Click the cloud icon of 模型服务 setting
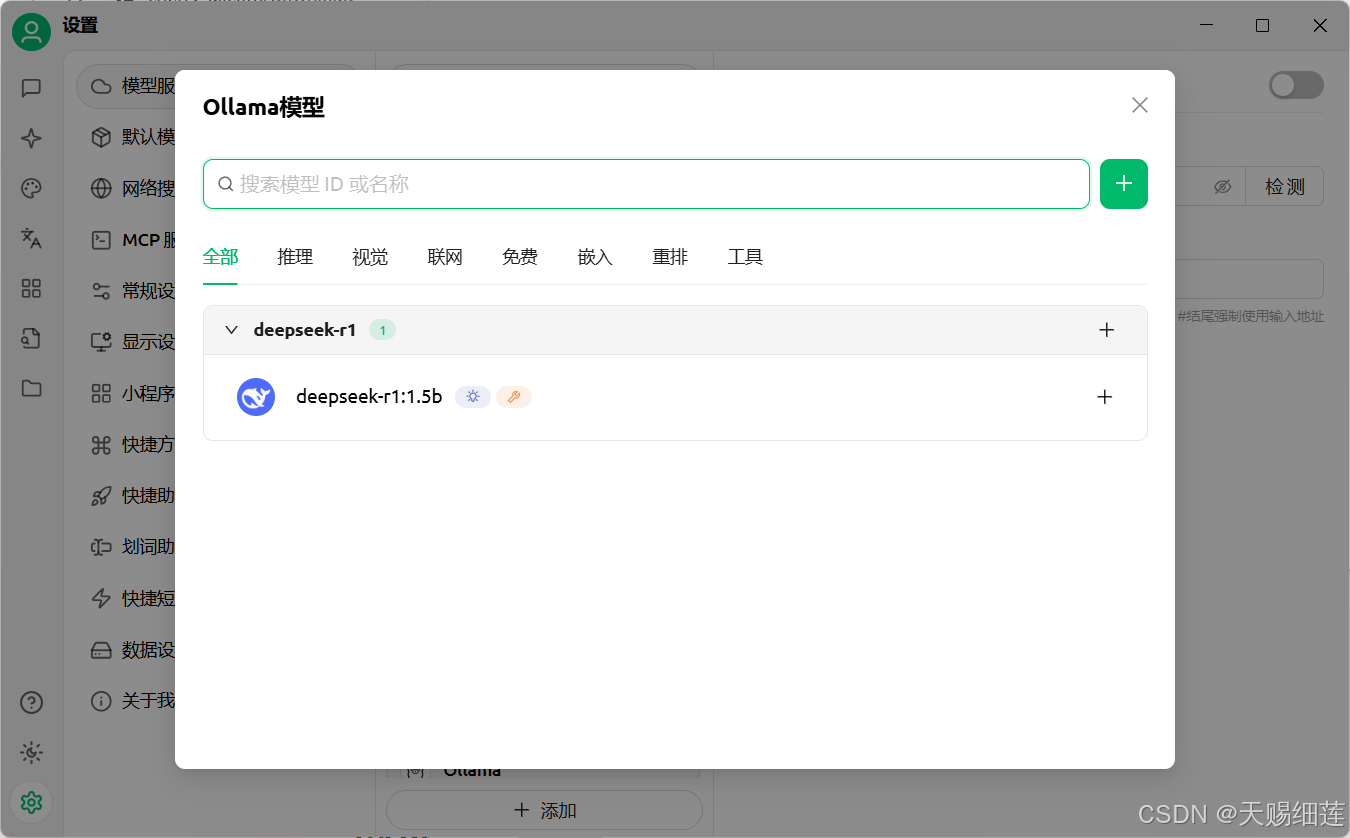The image size is (1350, 838). pyautogui.click(x=101, y=86)
